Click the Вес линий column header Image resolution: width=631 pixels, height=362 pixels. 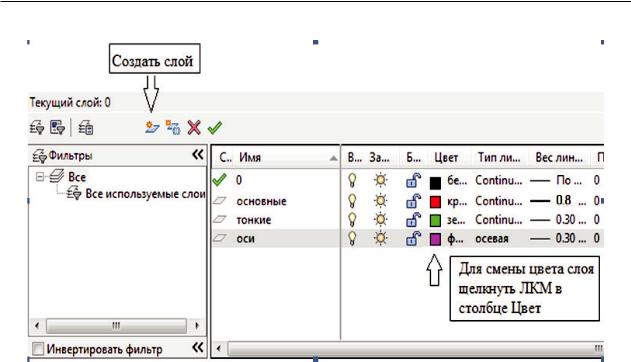559,157
